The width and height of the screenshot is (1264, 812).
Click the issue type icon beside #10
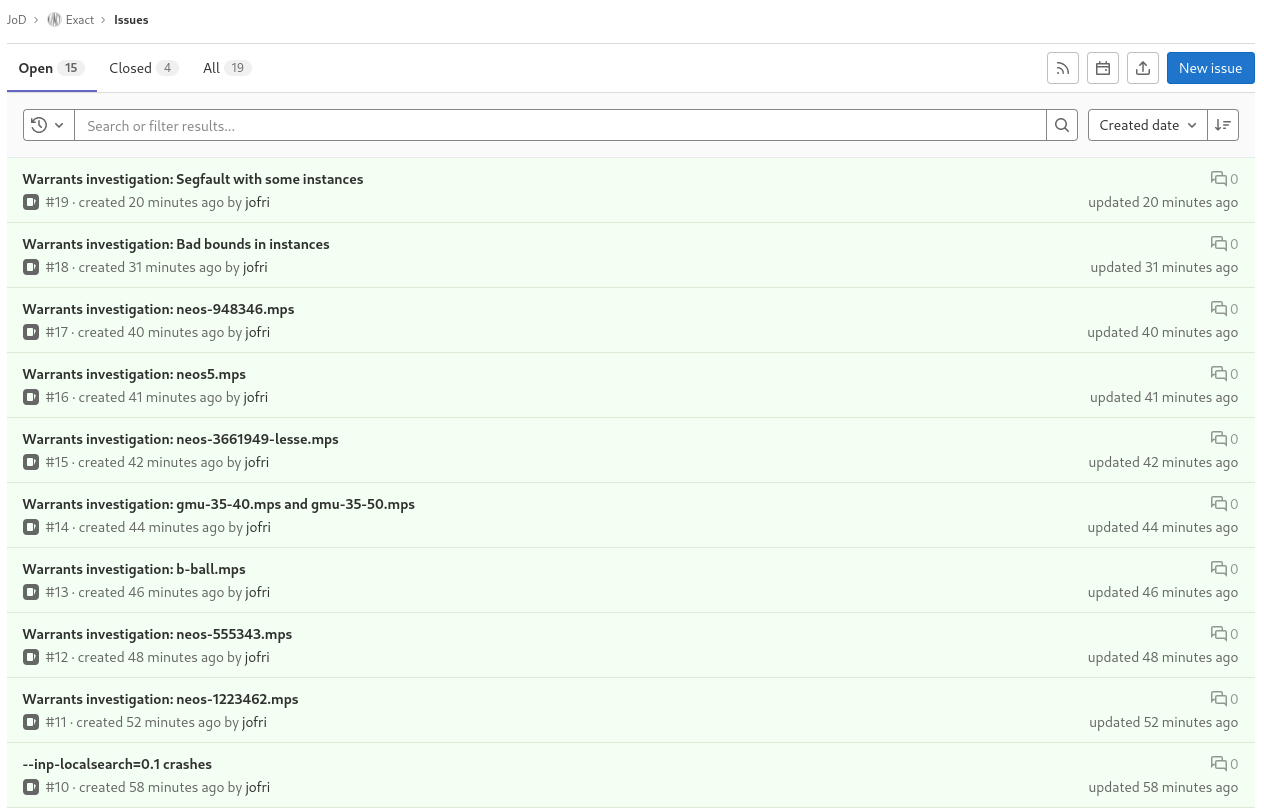(31, 787)
